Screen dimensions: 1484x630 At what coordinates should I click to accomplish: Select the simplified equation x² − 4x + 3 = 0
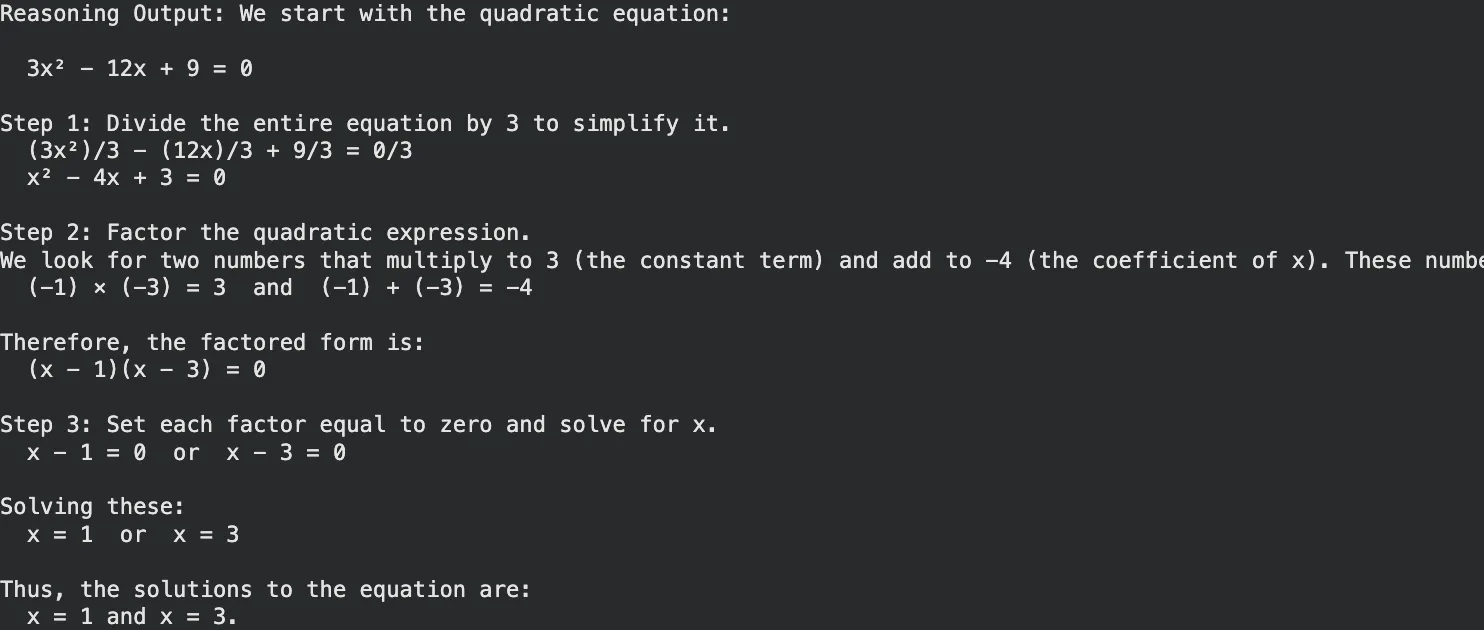coord(126,178)
